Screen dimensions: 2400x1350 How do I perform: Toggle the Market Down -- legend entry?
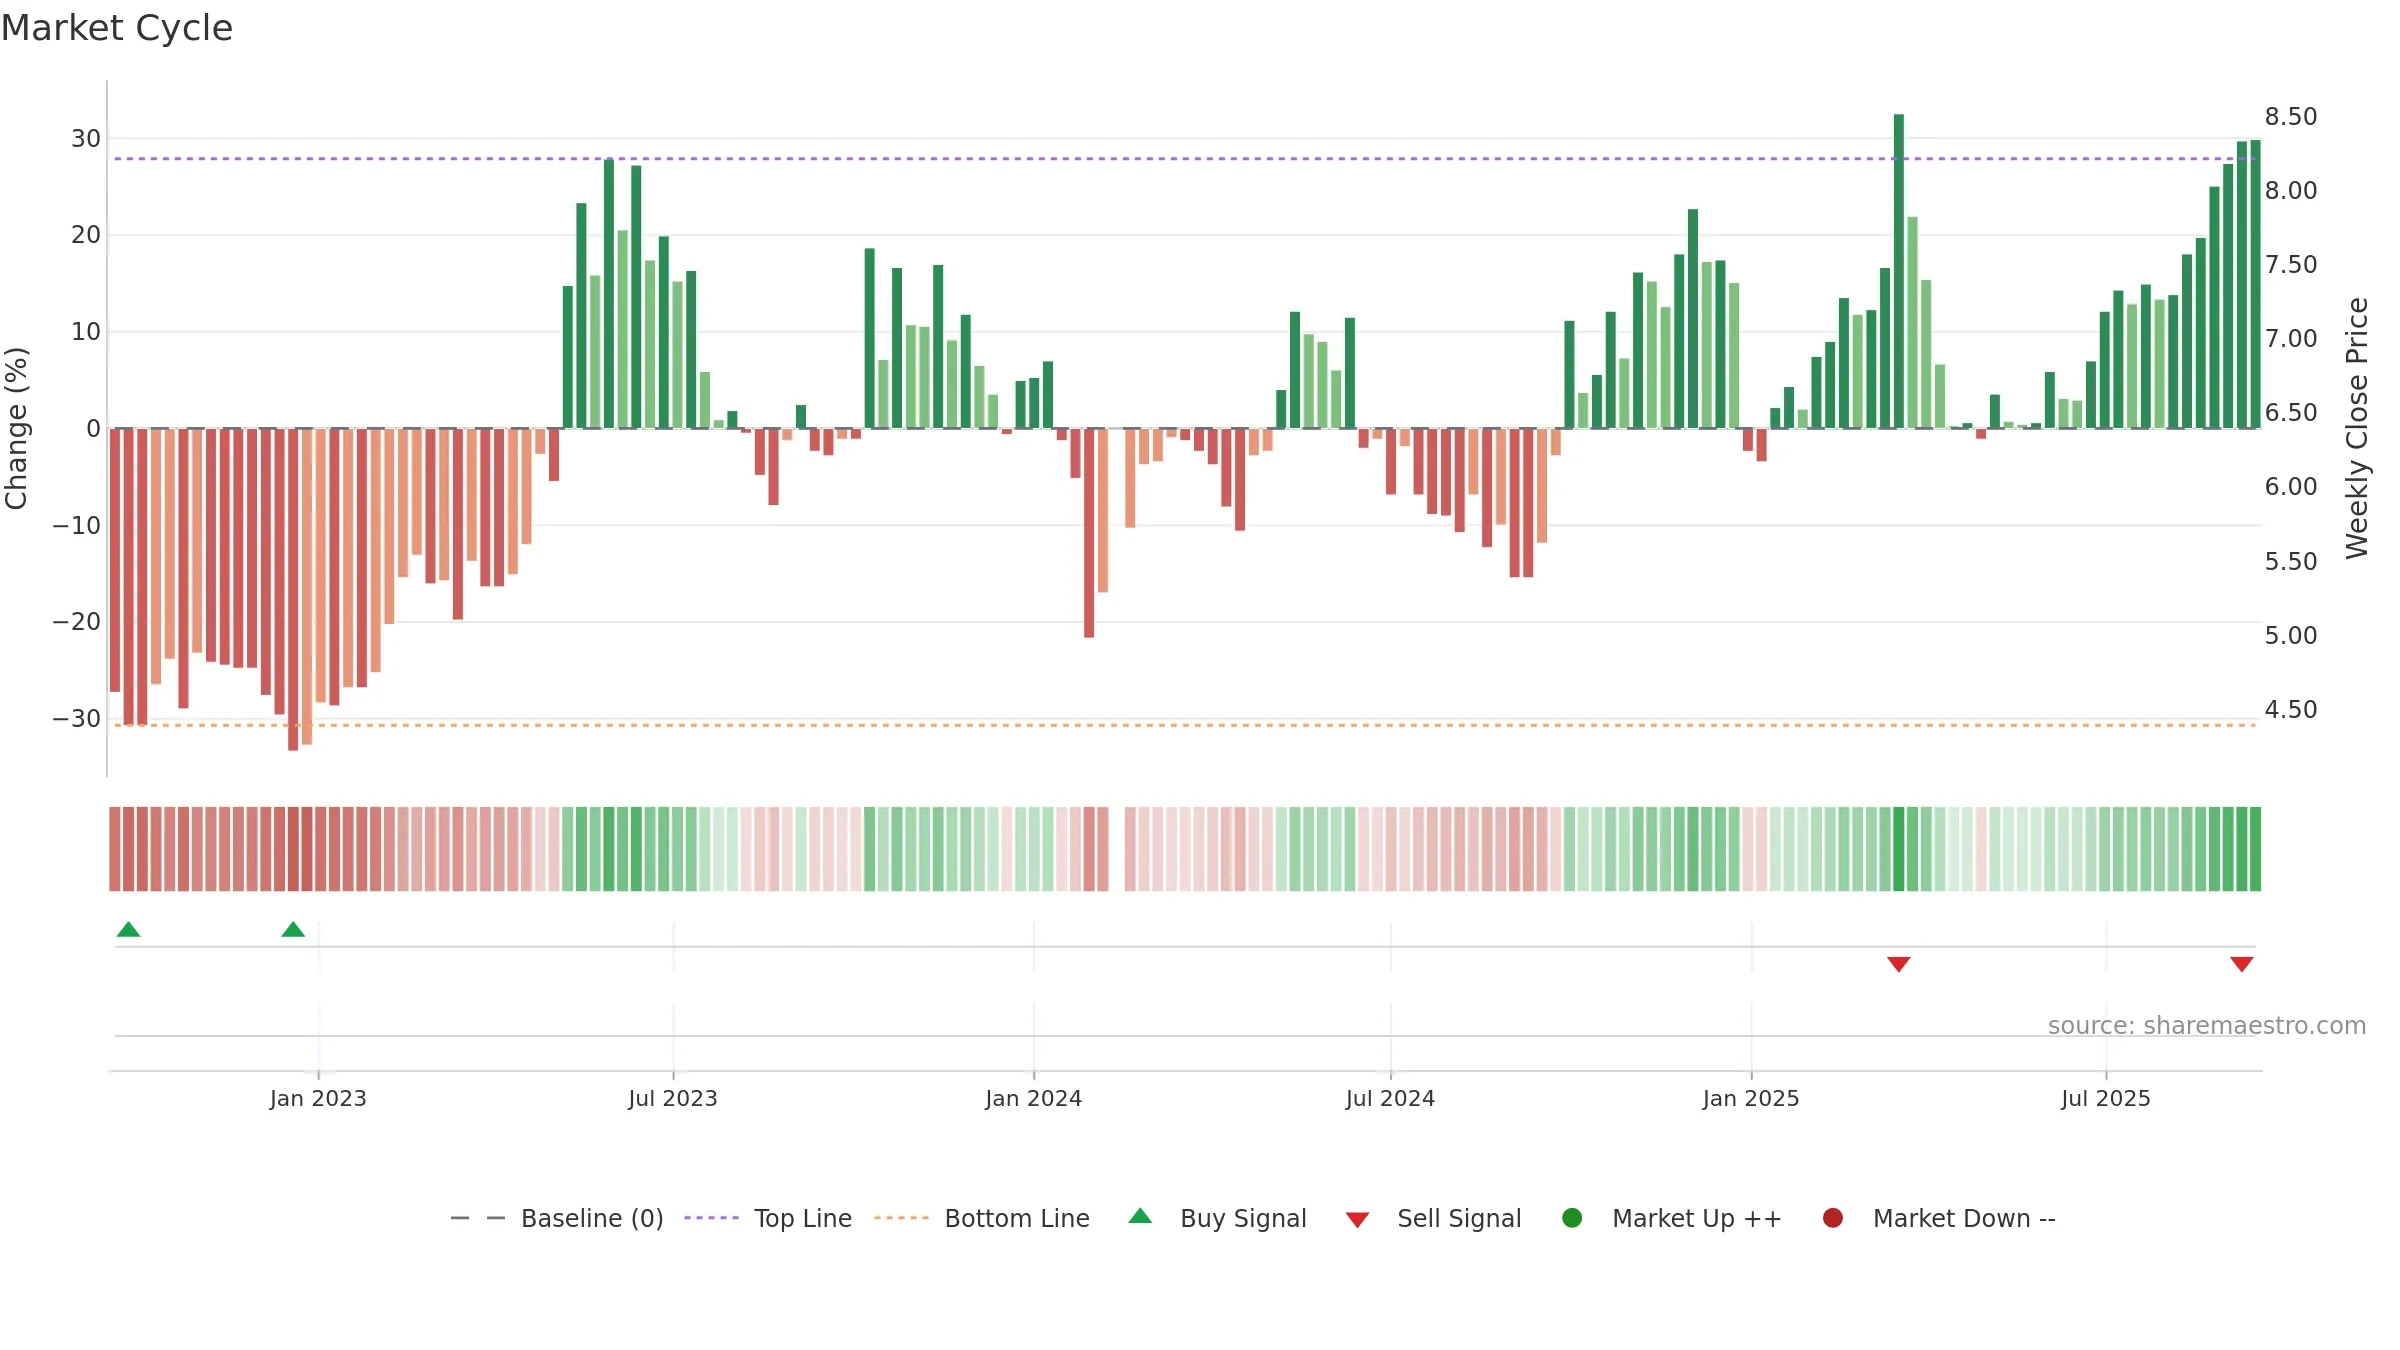tap(1939, 1218)
